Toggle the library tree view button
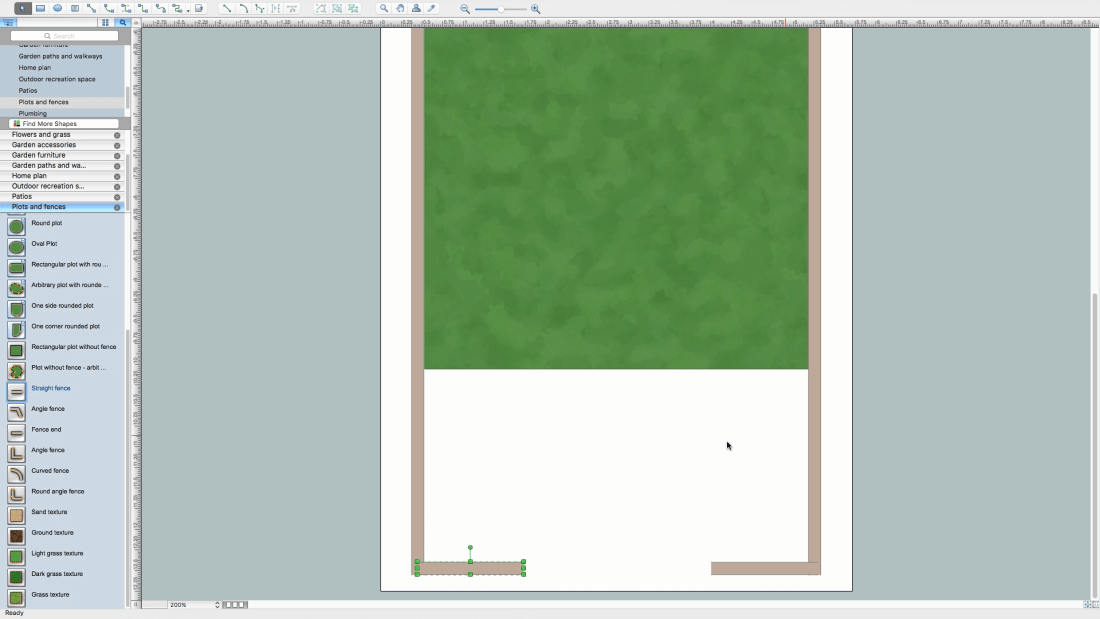This screenshot has width=1100, height=619. (8, 22)
